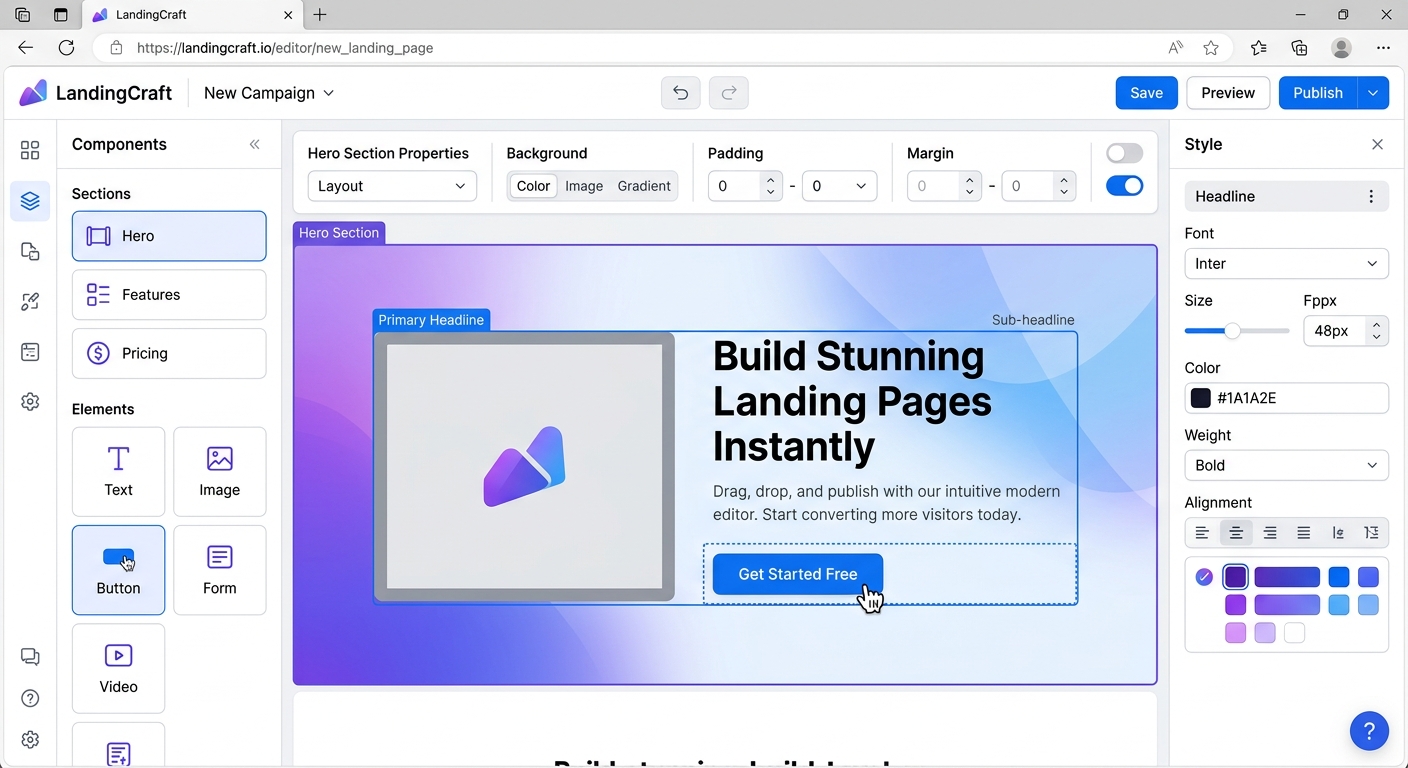Align headline text center
This screenshot has height=768, width=1408.
coord(1236,533)
